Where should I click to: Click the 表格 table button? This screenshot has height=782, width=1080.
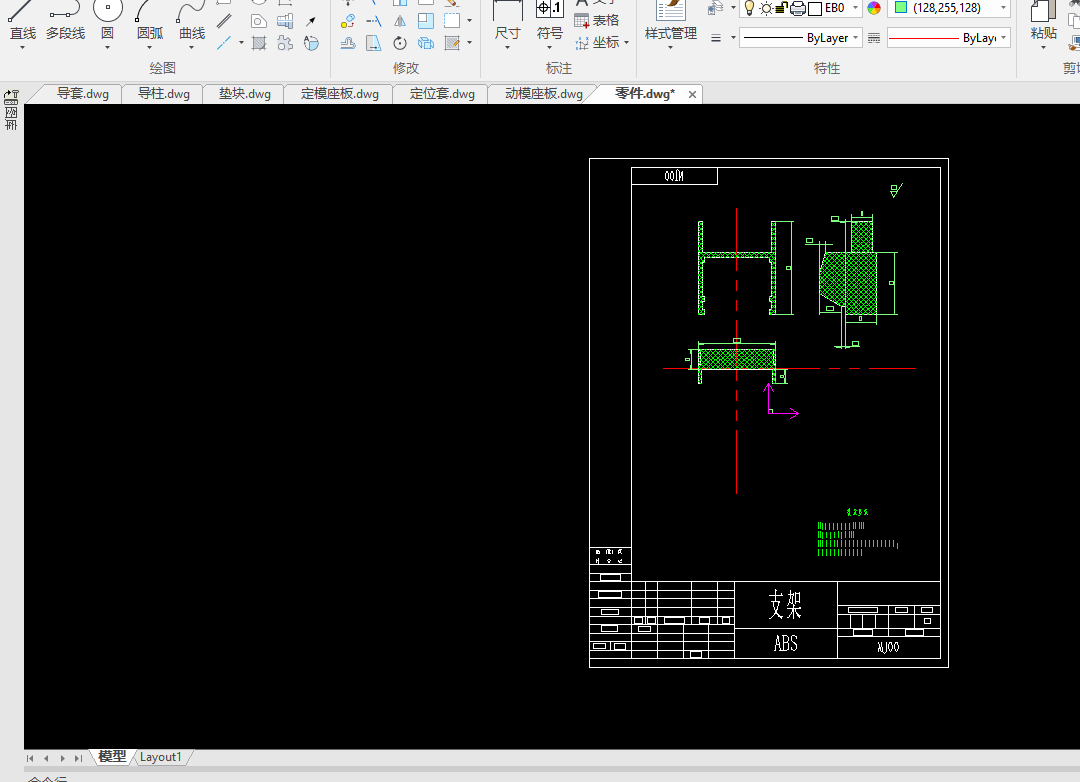click(x=596, y=21)
